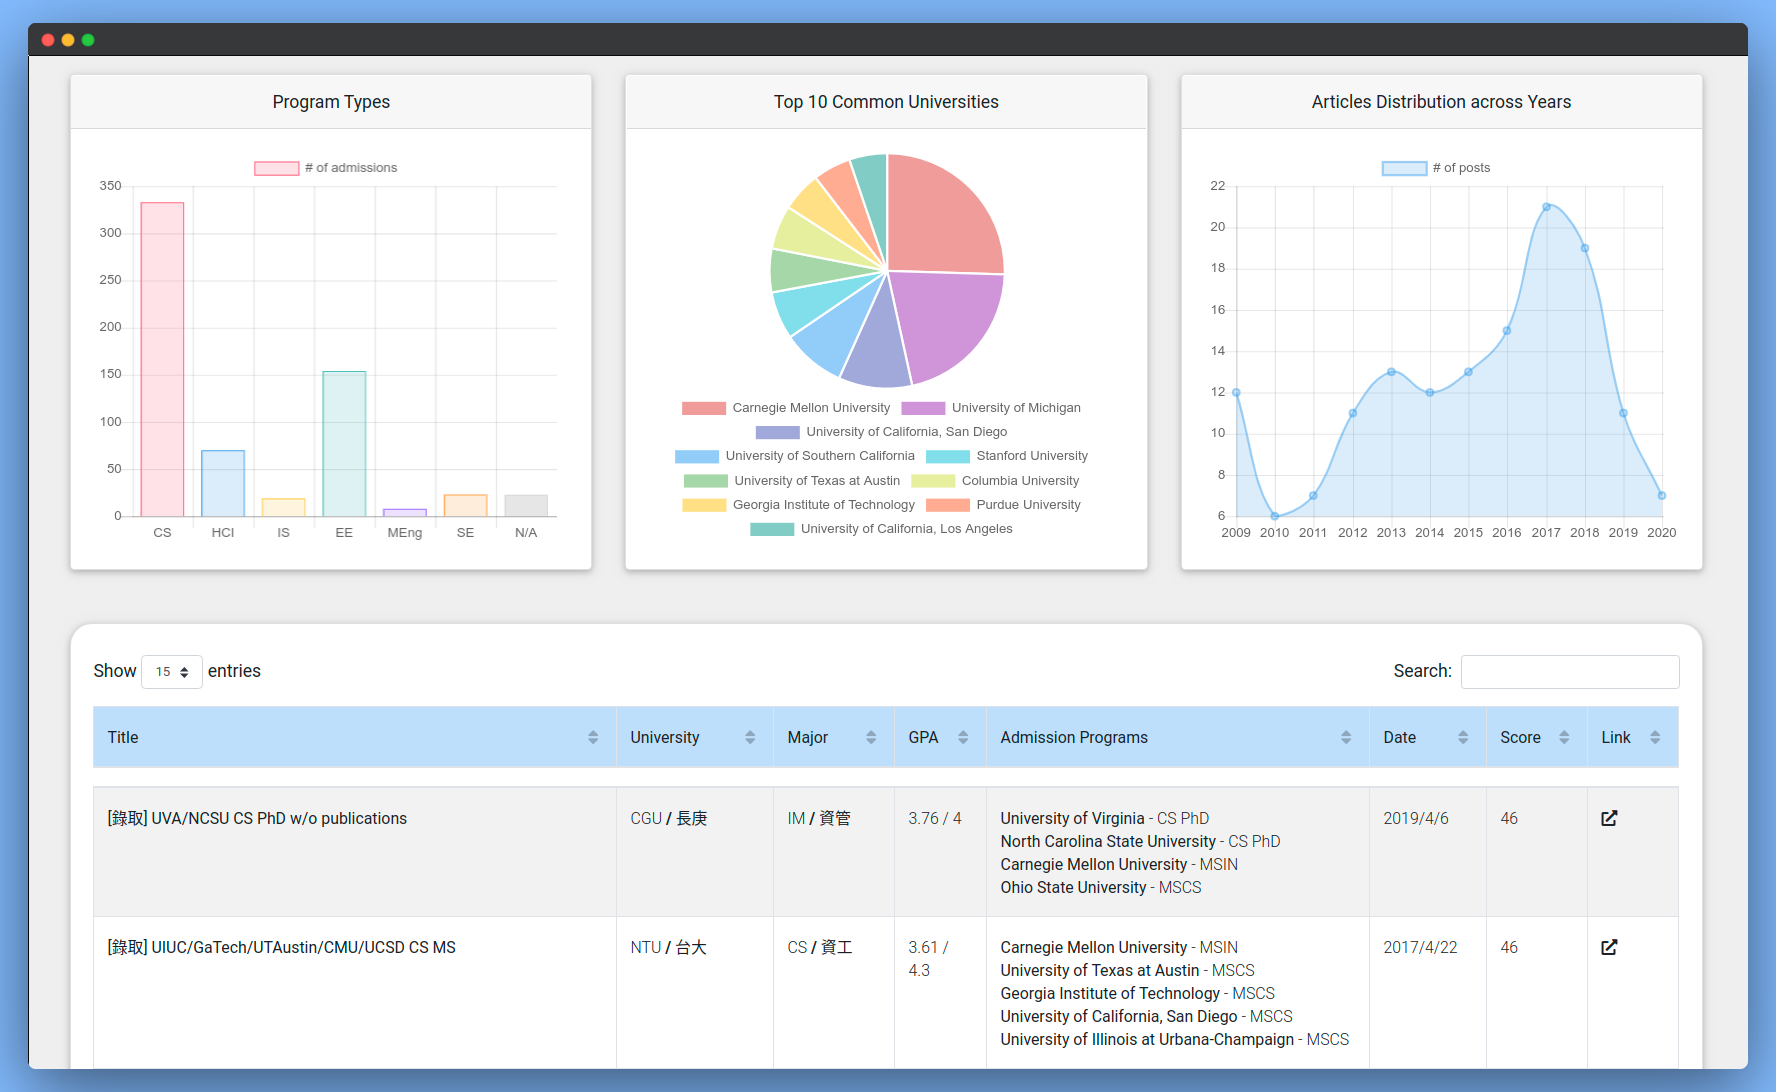
Task: Toggle UC Los Angeles legend item
Action: [881, 529]
